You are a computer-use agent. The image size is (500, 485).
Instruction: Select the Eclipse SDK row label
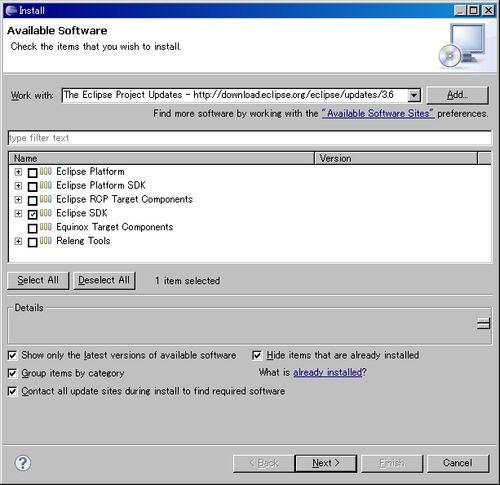pos(82,213)
